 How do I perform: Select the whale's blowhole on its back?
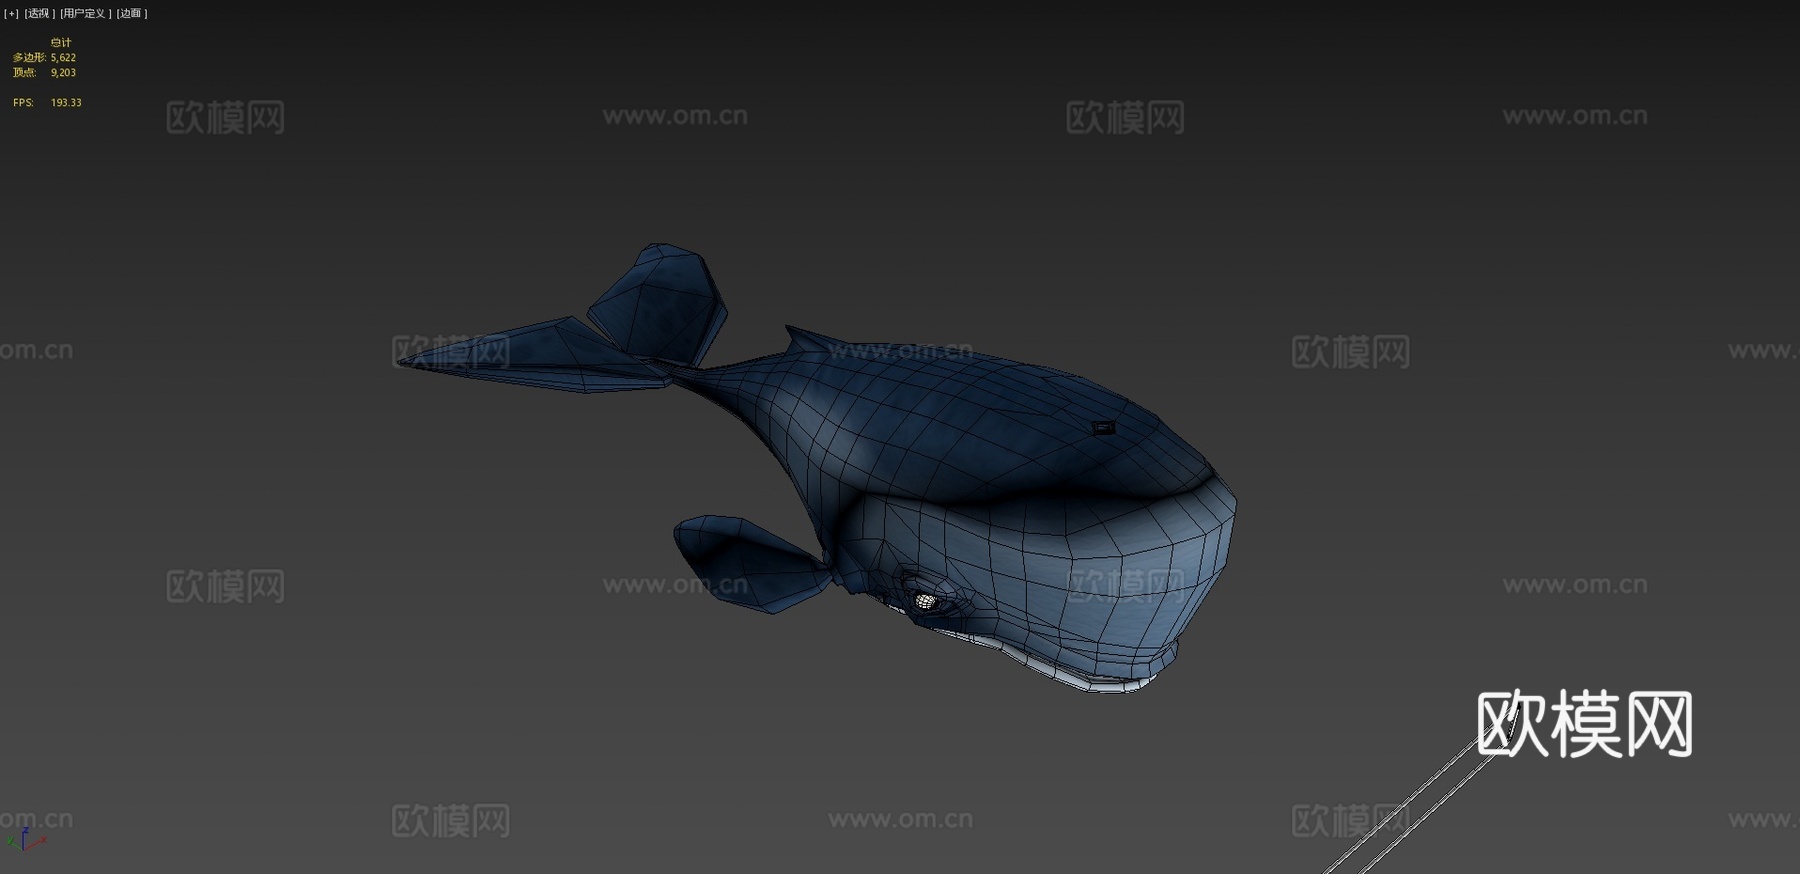click(x=1102, y=428)
